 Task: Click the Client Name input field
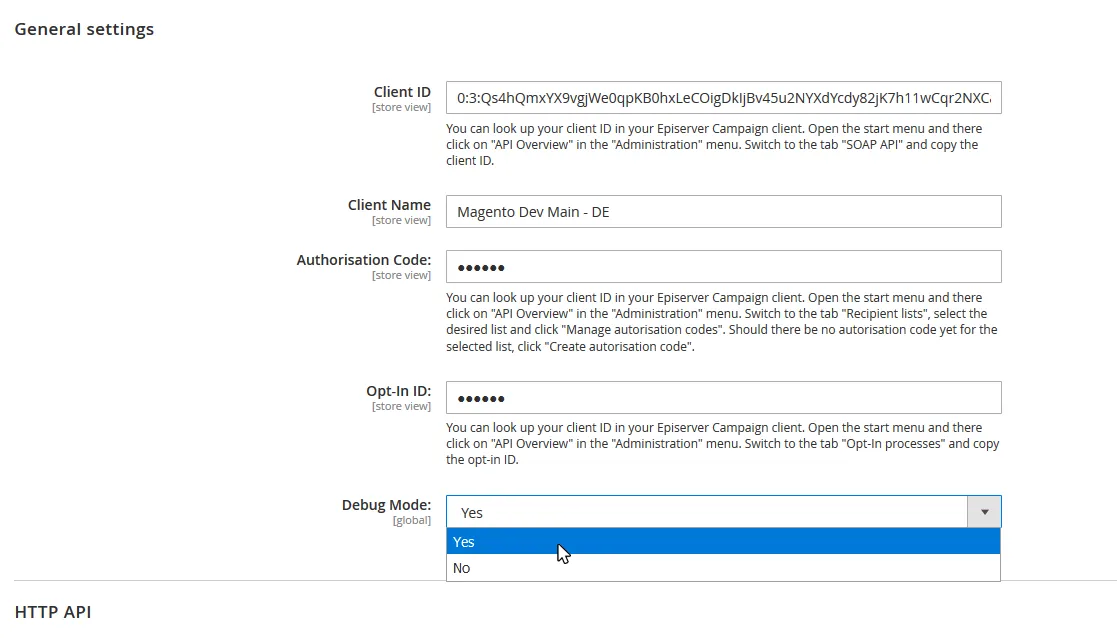pyautogui.click(x=724, y=211)
